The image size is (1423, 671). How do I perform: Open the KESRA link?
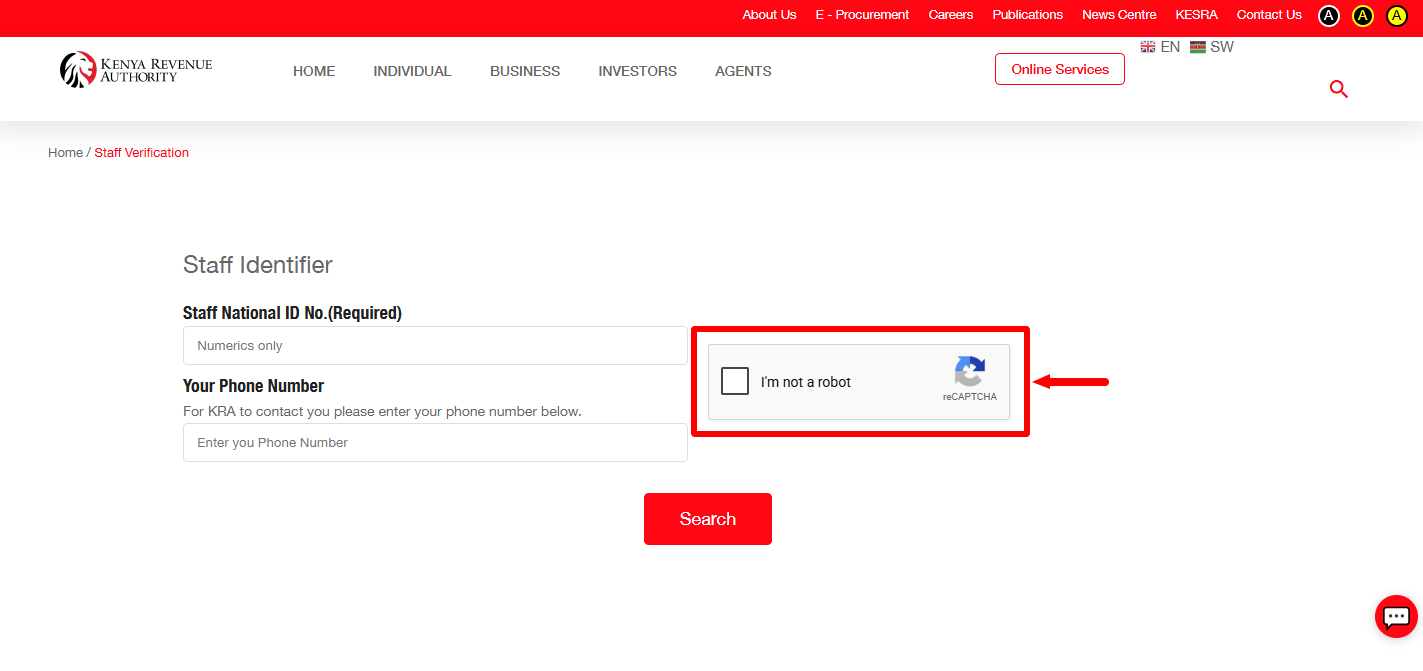point(1197,15)
